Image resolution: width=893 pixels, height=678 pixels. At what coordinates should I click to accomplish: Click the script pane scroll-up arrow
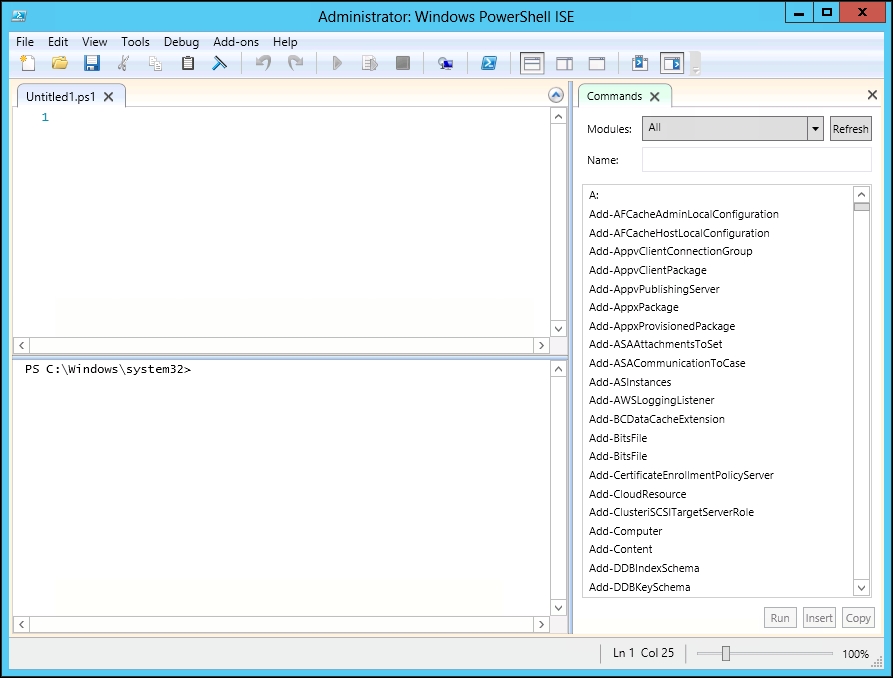click(558, 117)
